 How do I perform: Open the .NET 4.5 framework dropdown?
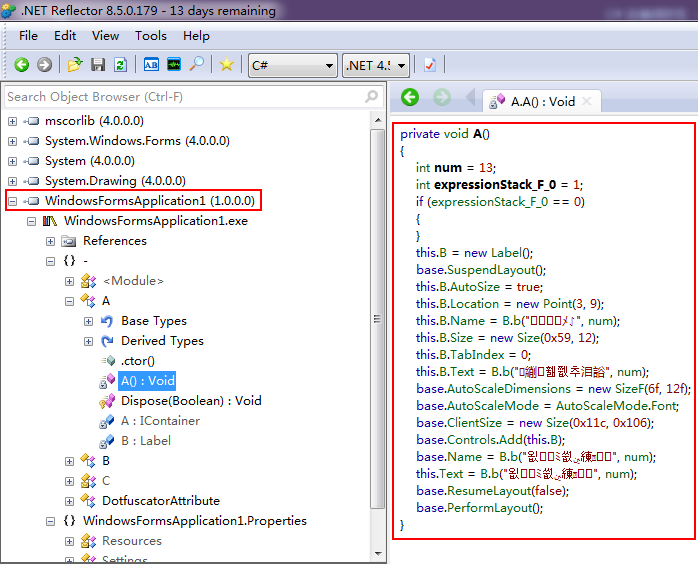pos(376,65)
